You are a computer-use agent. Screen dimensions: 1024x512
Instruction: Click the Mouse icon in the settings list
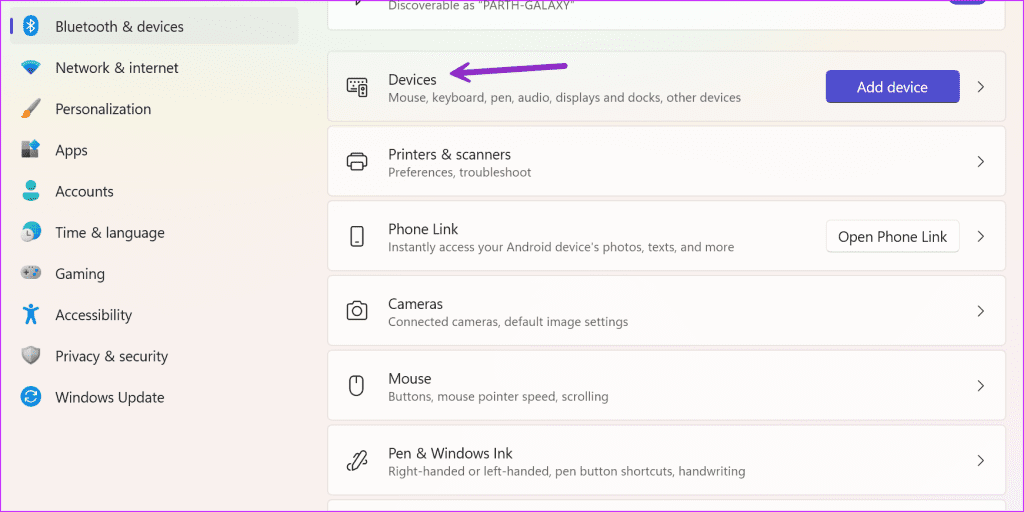click(x=357, y=385)
